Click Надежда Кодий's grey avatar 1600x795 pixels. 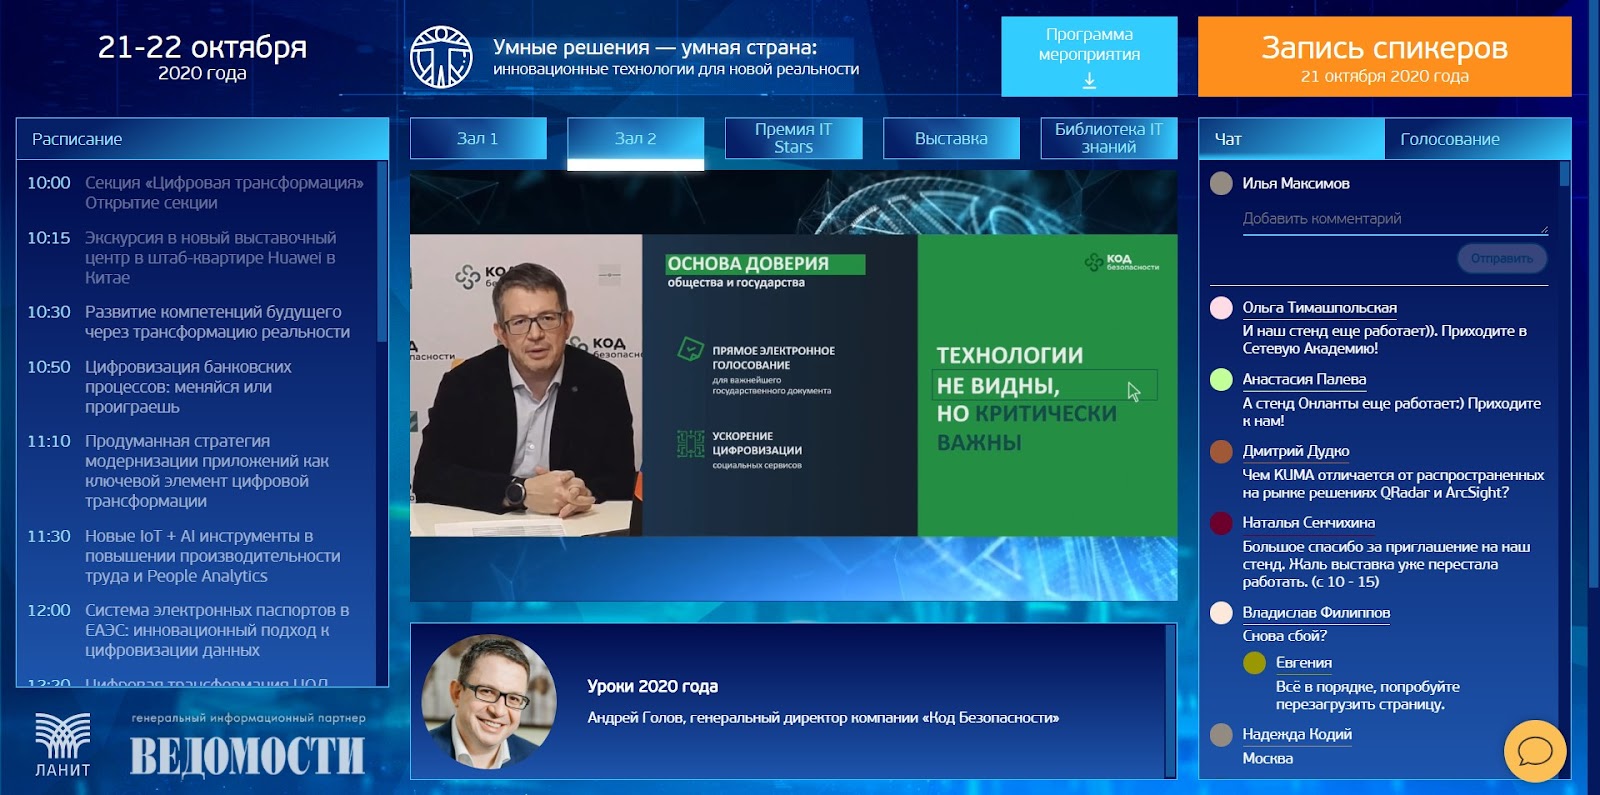pyautogui.click(x=1221, y=734)
